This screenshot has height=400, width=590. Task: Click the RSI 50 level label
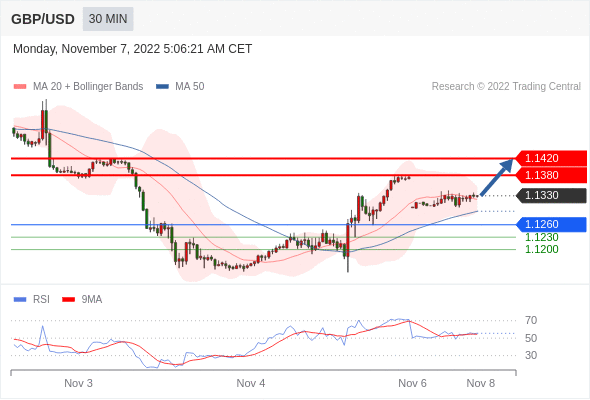point(531,338)
